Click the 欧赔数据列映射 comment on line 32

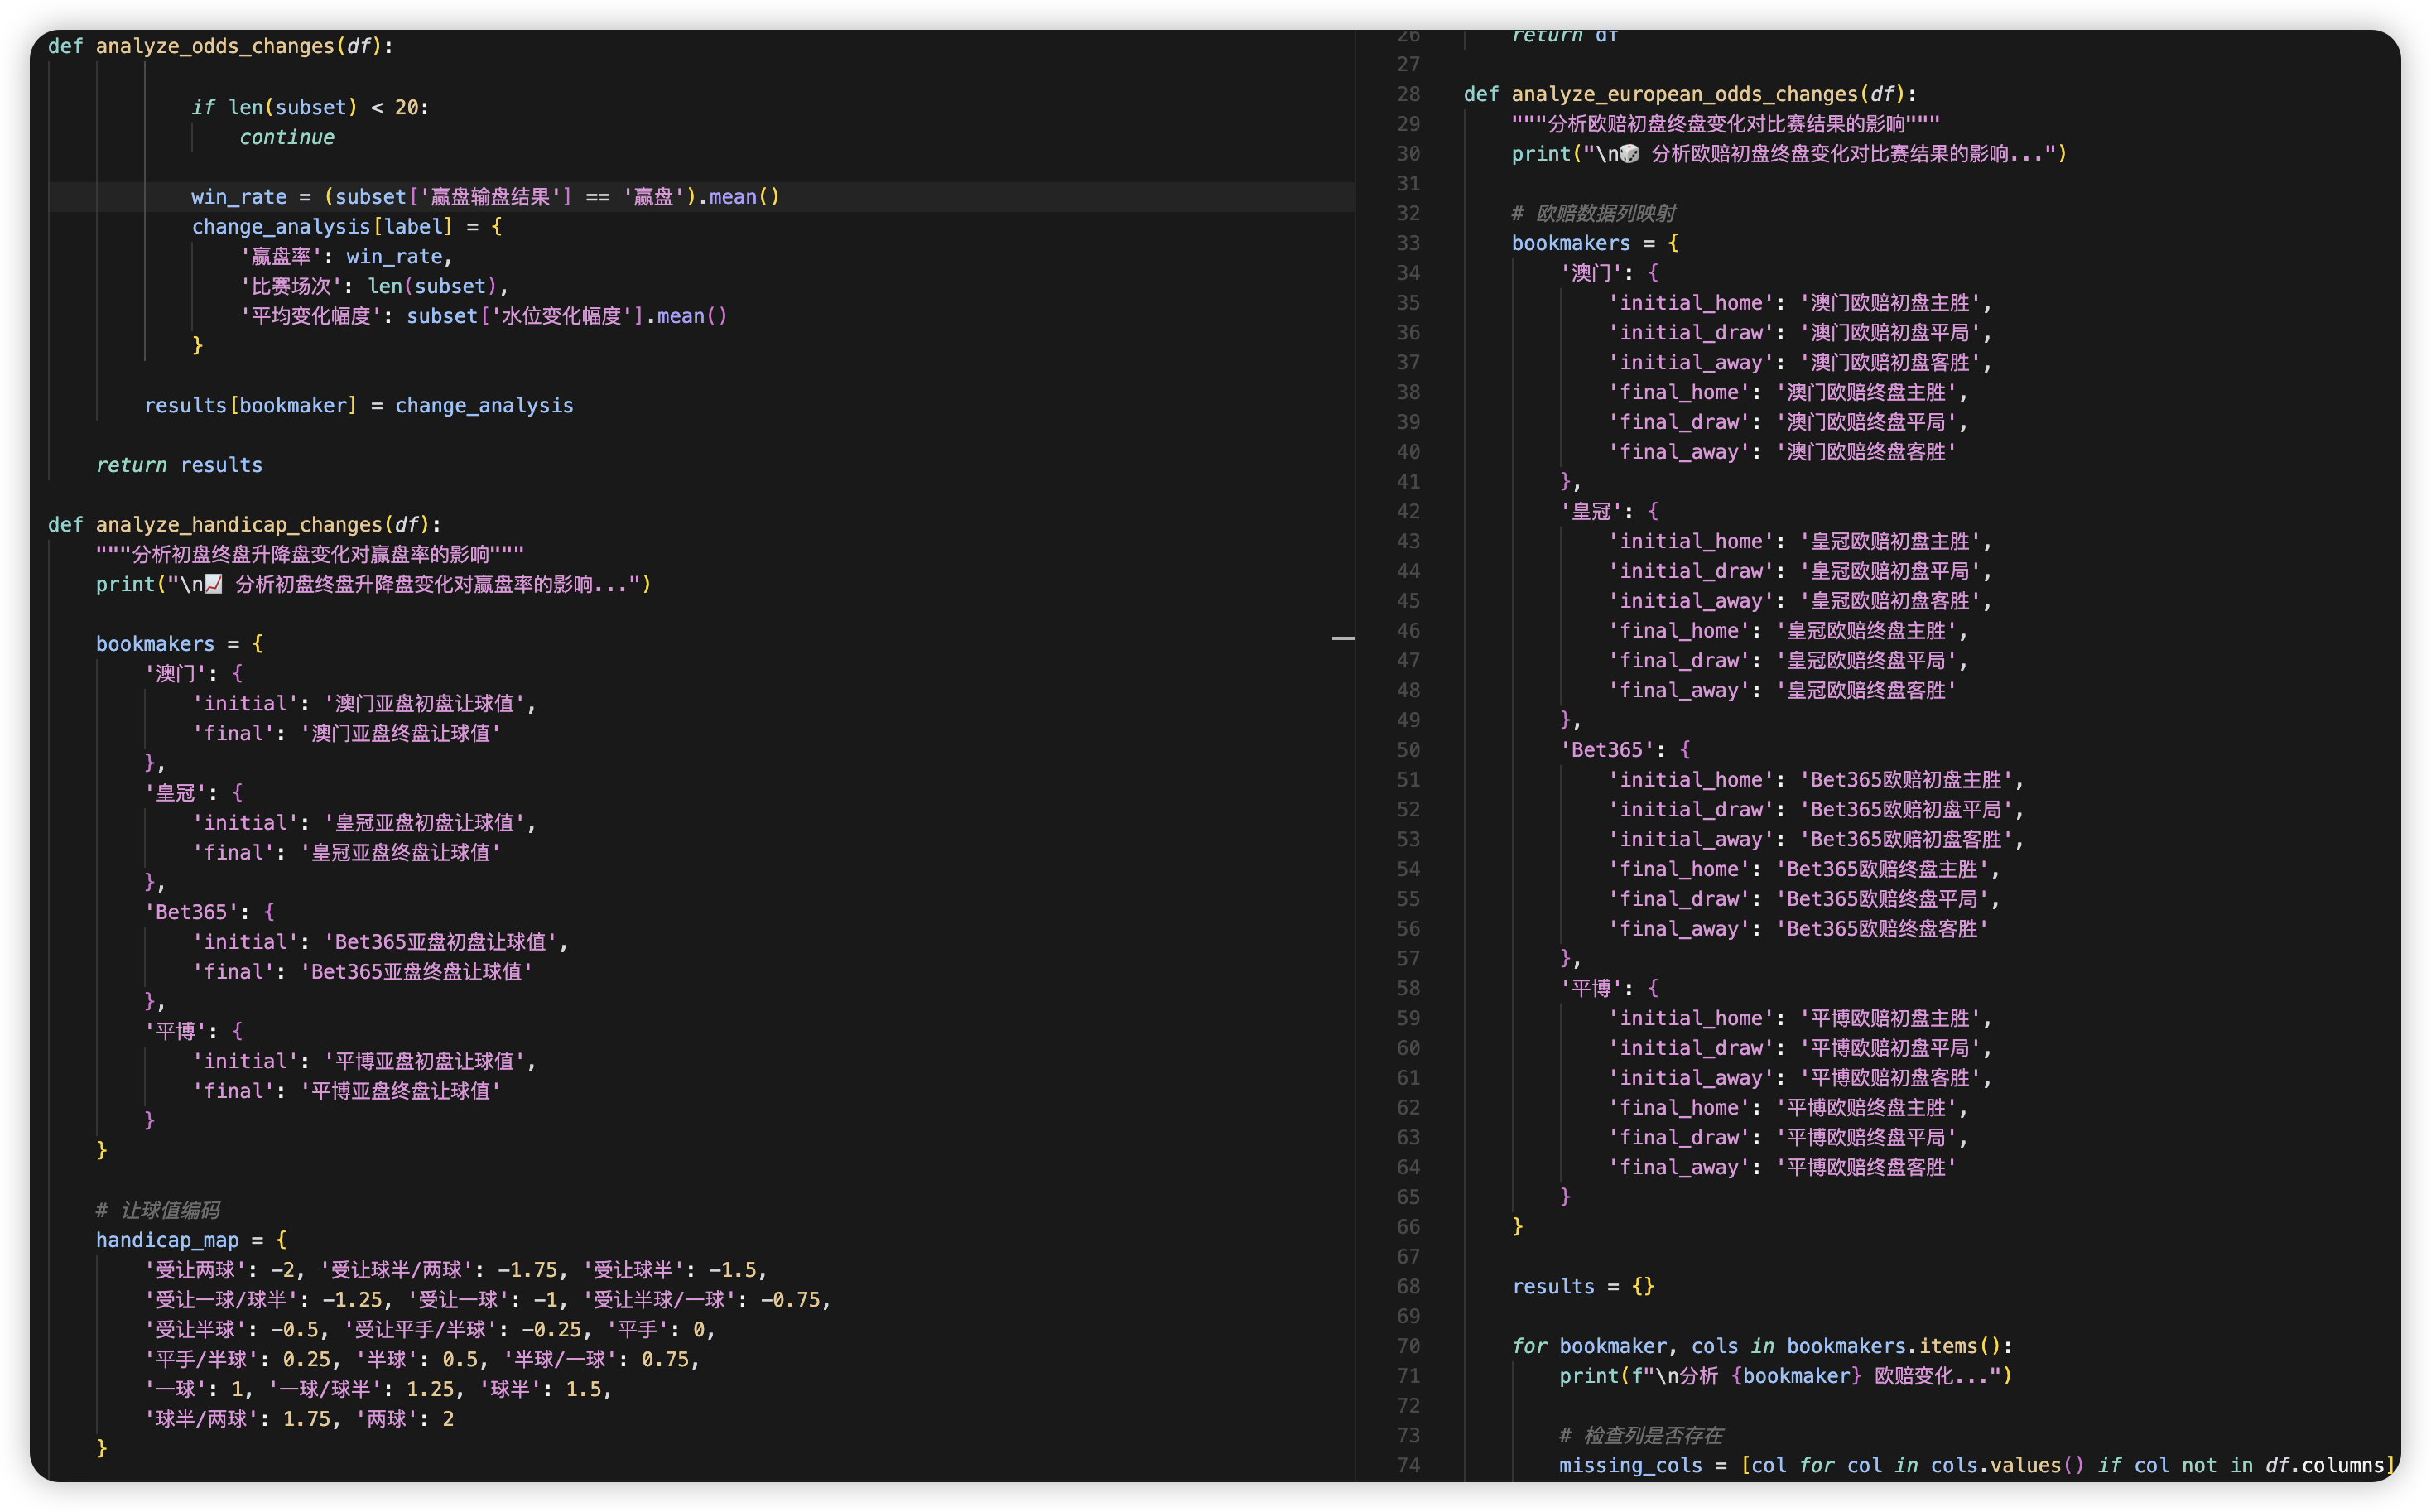pos(1593,213)
